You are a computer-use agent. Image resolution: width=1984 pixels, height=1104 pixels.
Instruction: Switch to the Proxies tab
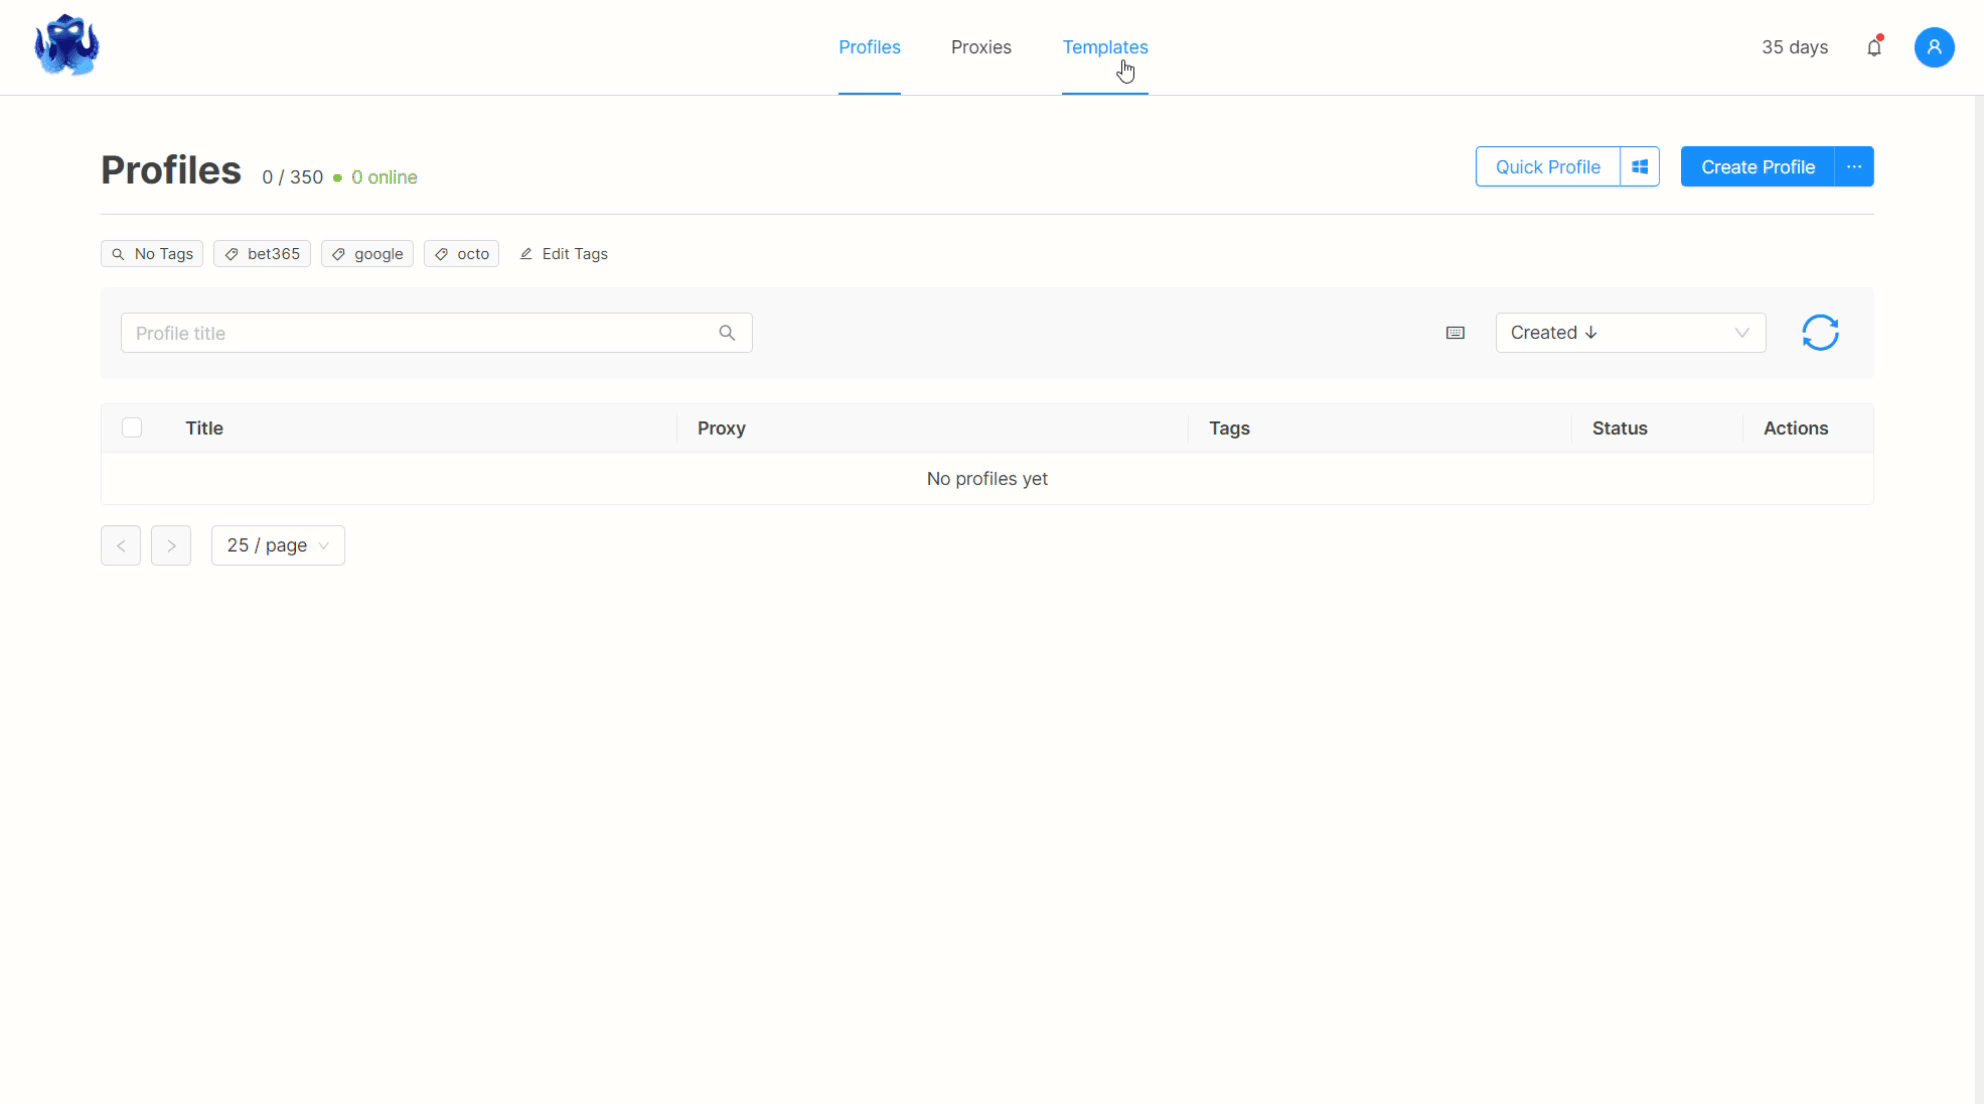click(x=981, y=47)
